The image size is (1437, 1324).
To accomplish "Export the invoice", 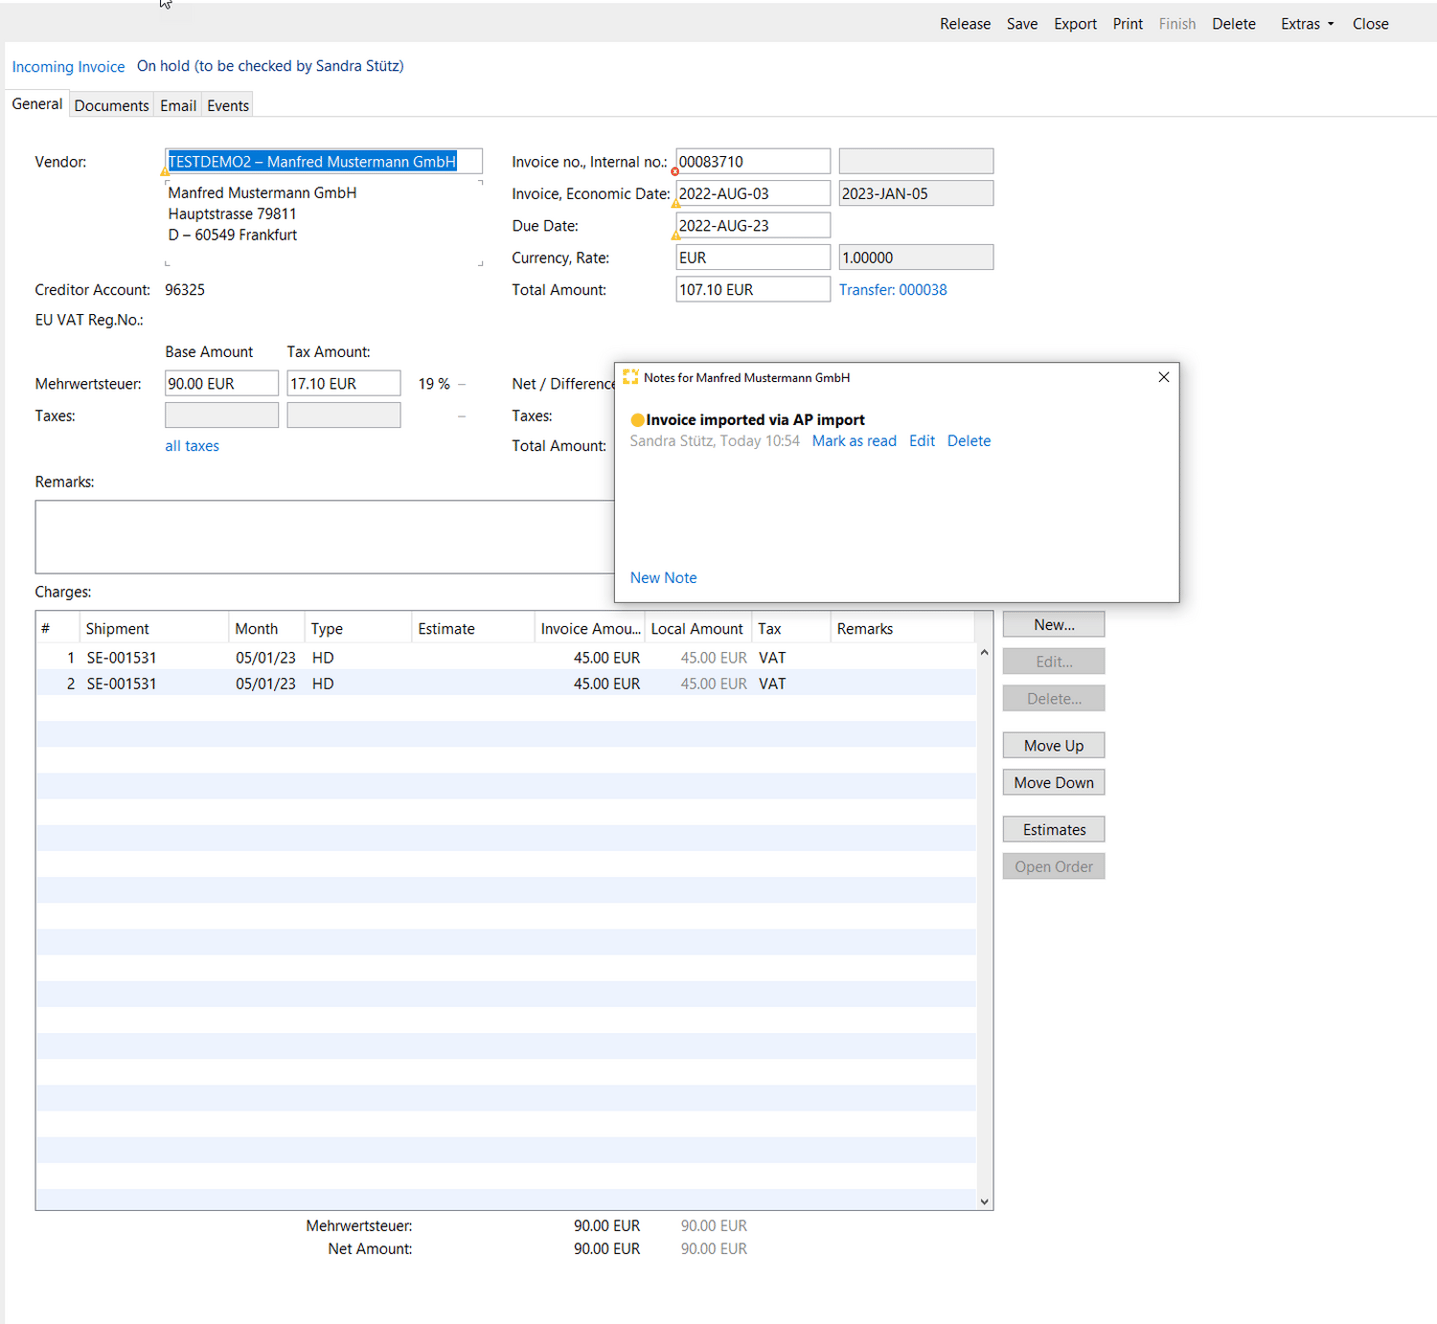I will coord(1075,24).
